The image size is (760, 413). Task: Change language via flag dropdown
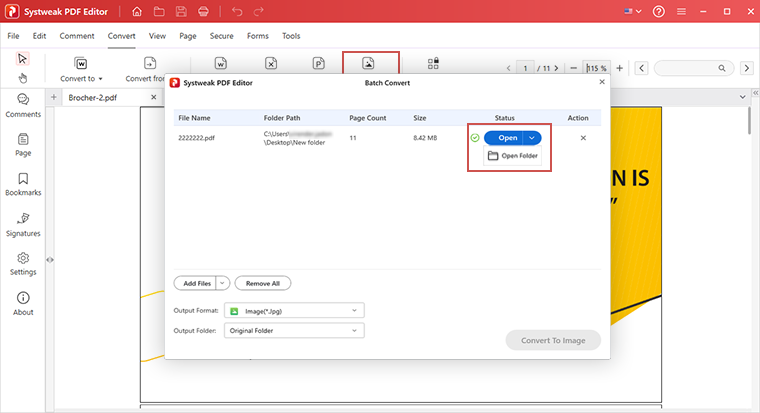pyautogui.click(x=633, y=11)
